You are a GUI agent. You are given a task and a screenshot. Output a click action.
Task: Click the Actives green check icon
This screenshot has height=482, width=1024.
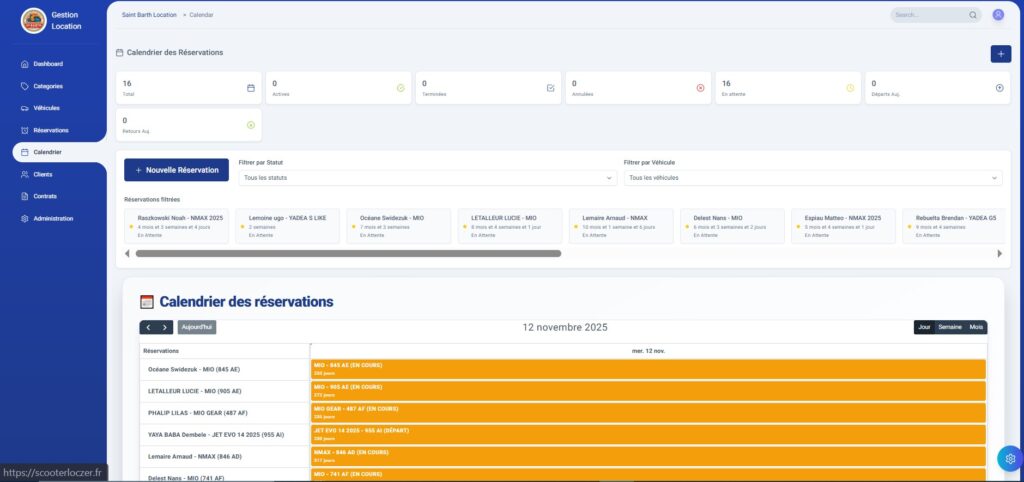click(x=400, y=88)
